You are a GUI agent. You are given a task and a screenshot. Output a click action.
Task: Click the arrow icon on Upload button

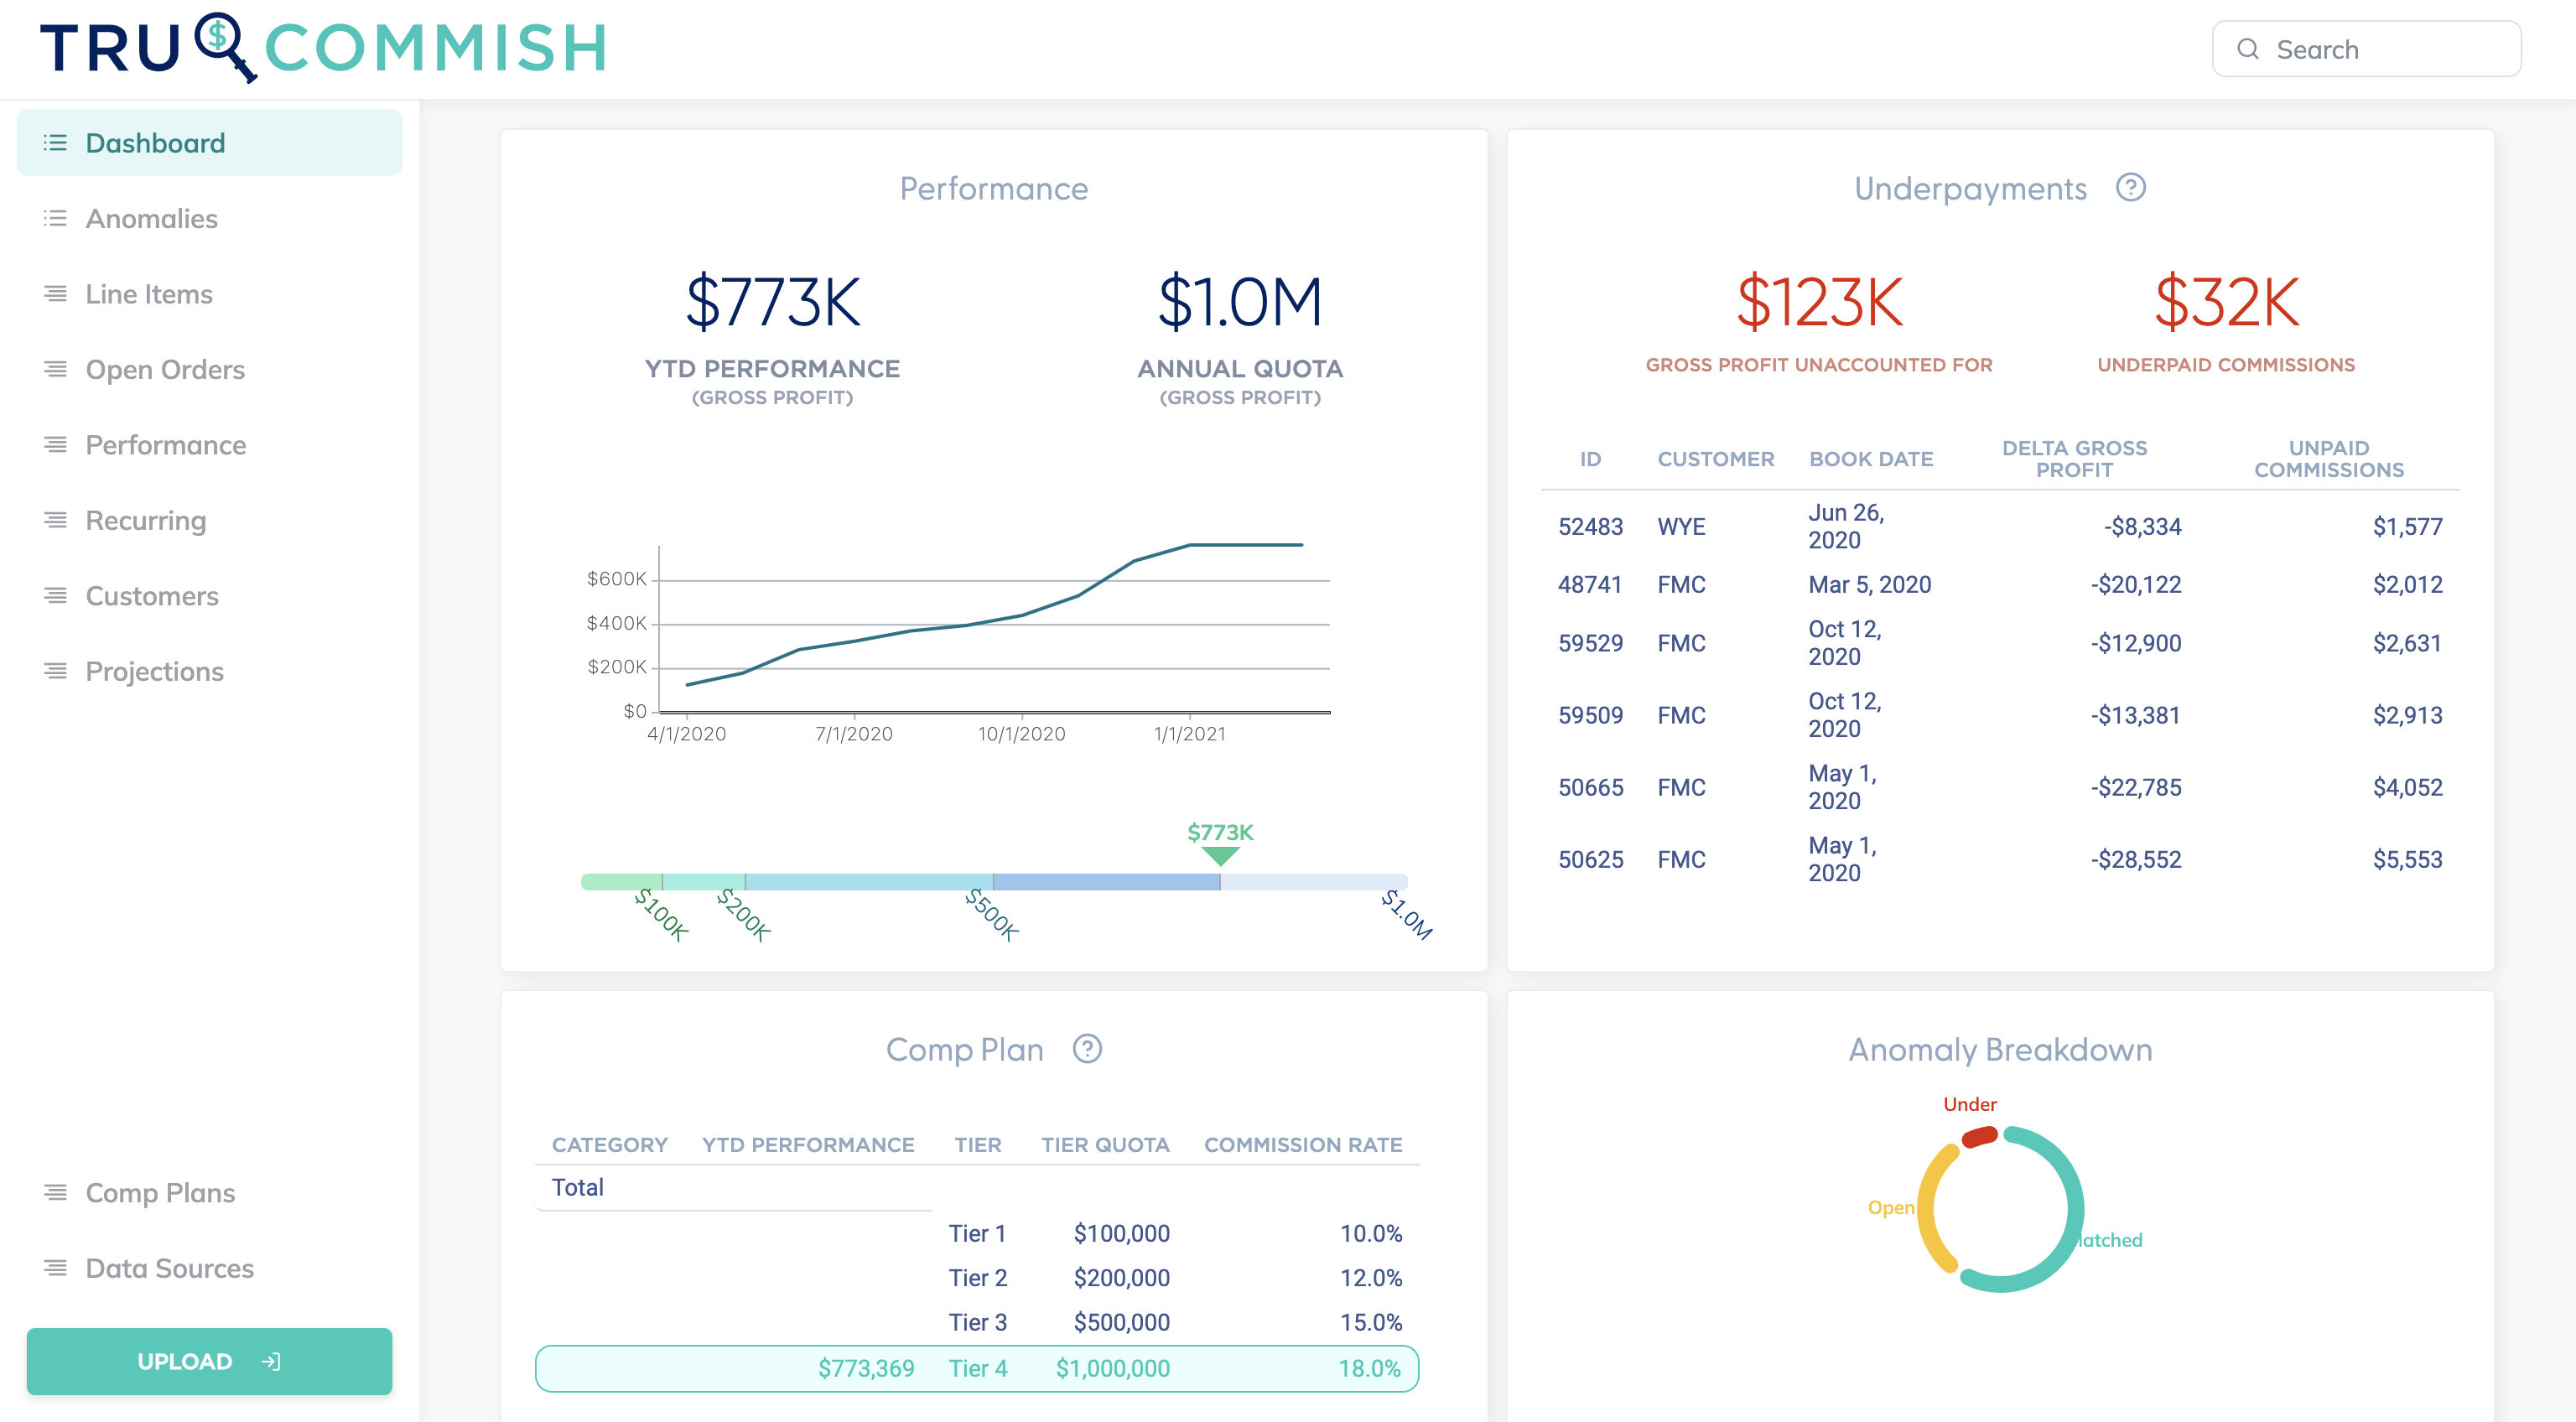271,1361
